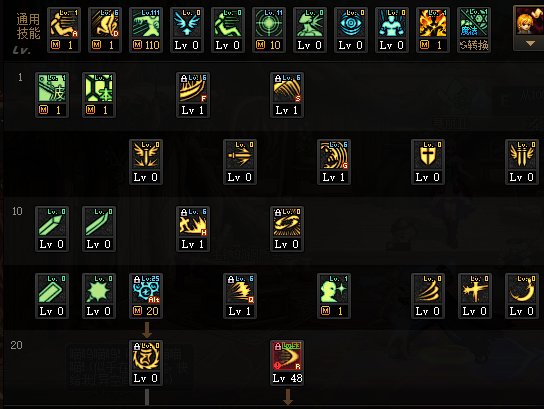Select the level 110 green sprint skill
Screen dimensions: 544x409
click(x=146, y=30)
